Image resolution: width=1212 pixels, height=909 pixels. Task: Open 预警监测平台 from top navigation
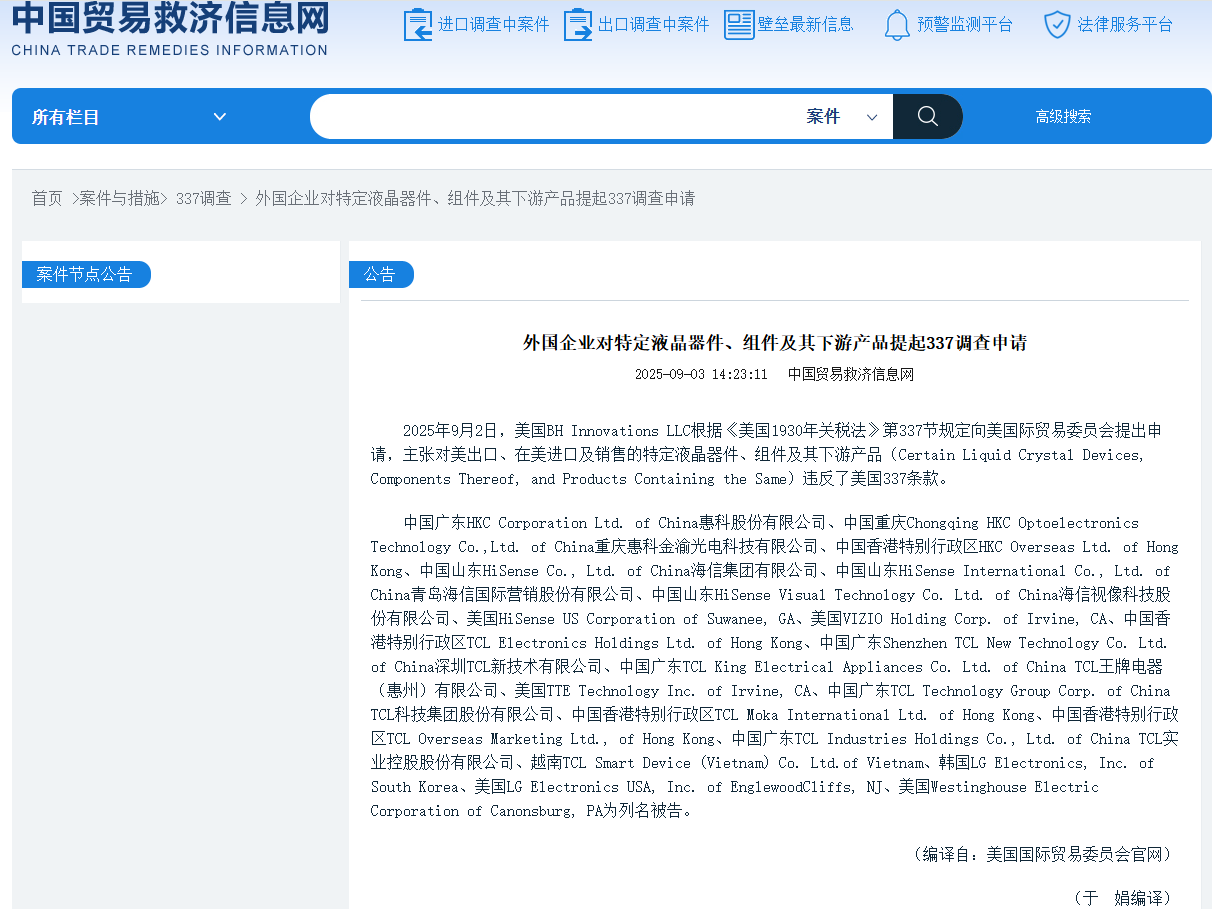[964, 25]
